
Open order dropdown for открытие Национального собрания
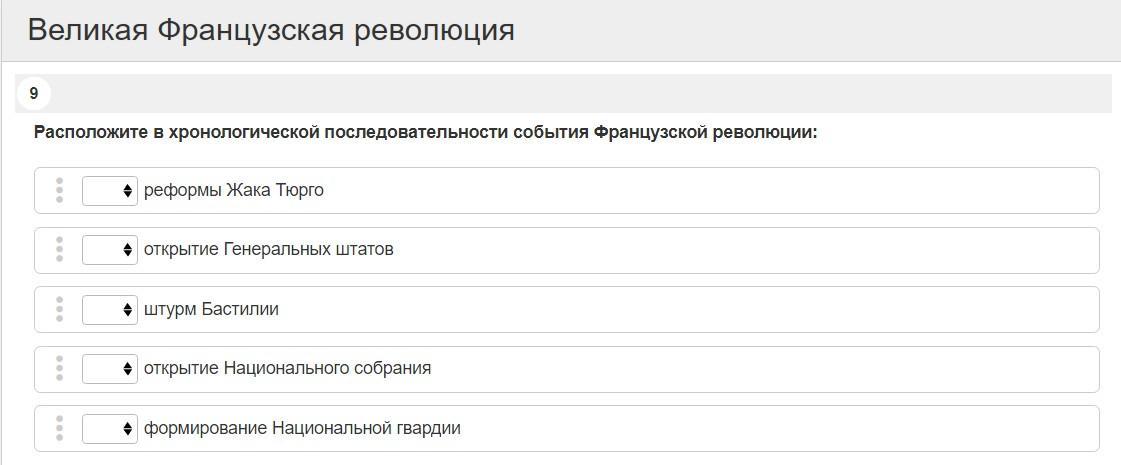click(x=109, y=368)
